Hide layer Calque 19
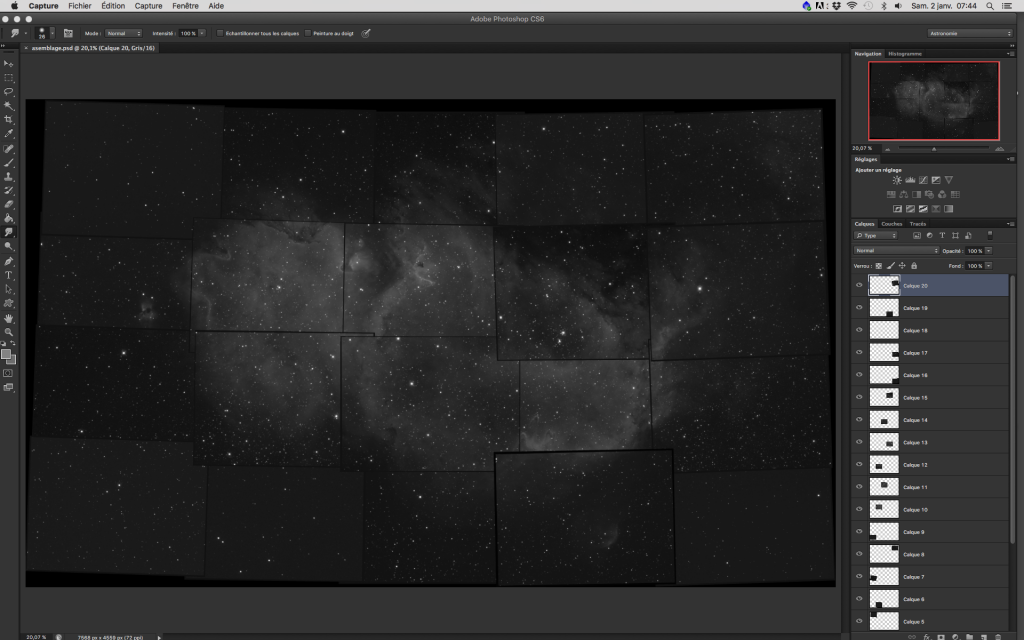This screenshot has width=1024, height=640. [859, 308]
